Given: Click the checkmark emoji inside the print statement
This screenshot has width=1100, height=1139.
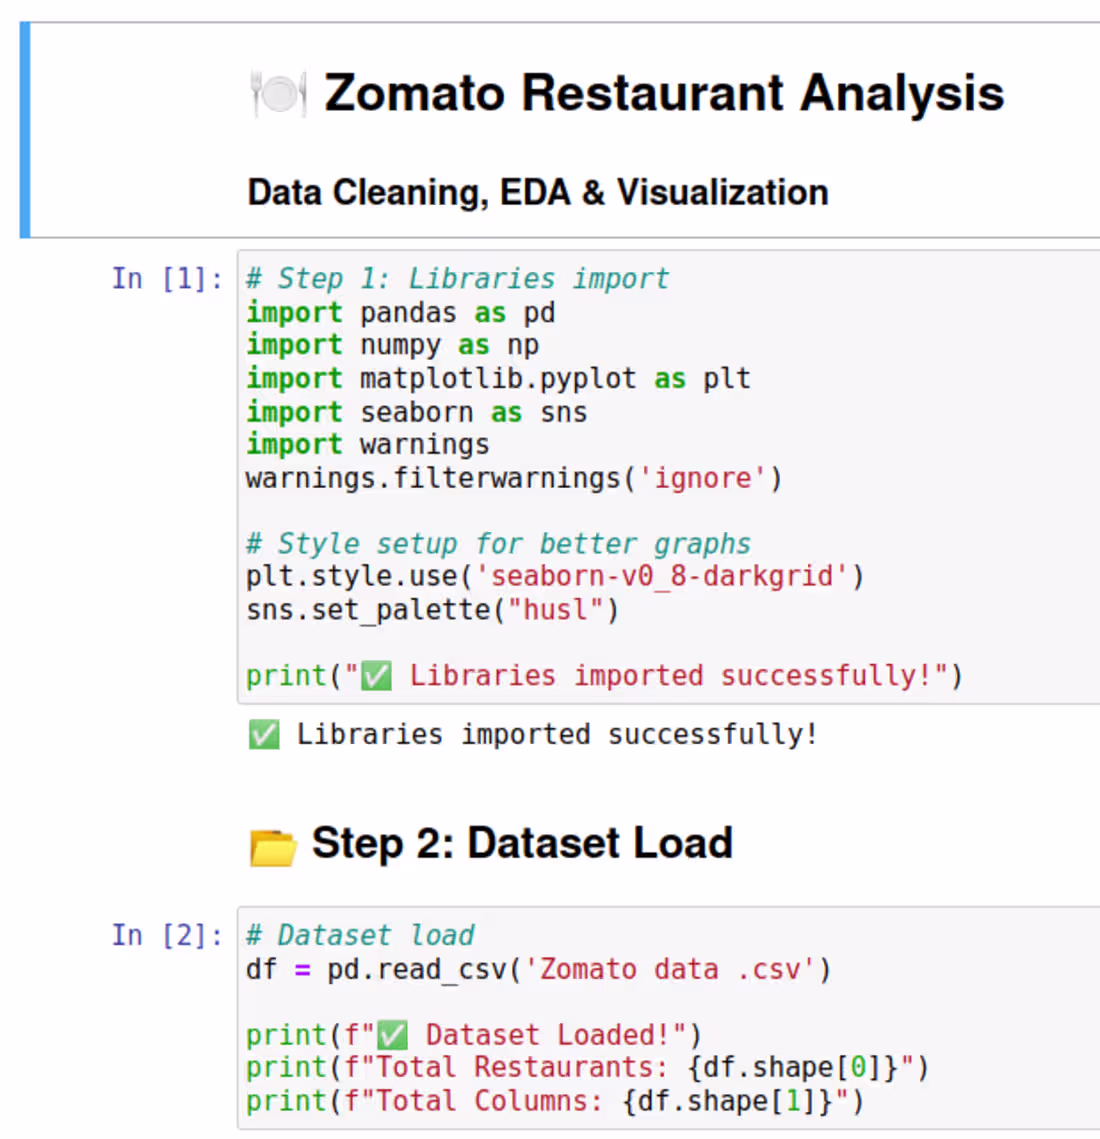Looking at the screenshot, I should (373, 675).
